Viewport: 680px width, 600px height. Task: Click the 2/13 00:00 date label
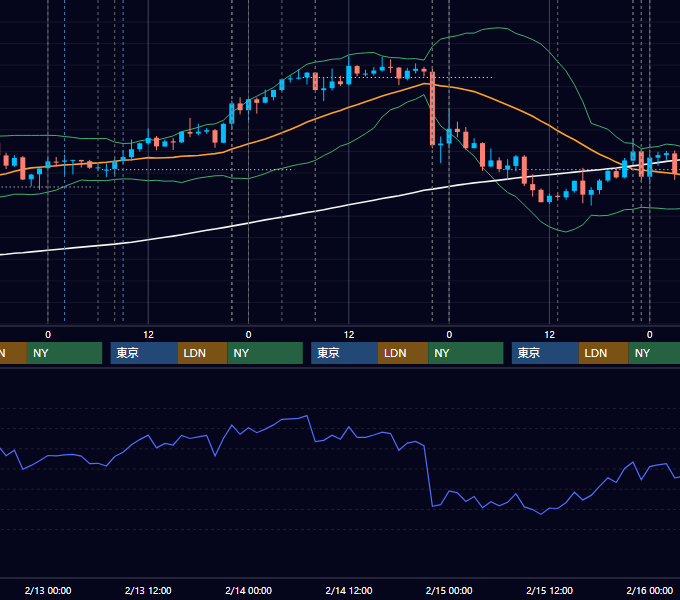(x=48, y=590)
